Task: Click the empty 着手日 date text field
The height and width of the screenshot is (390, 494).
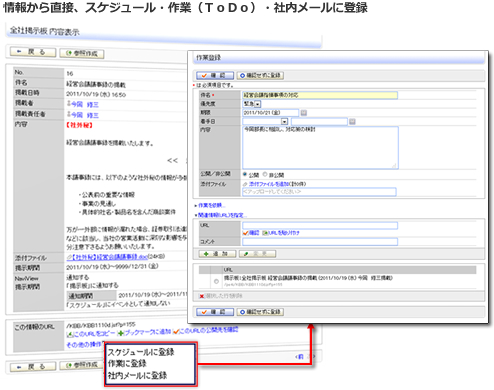Action: tap(319, 122)
